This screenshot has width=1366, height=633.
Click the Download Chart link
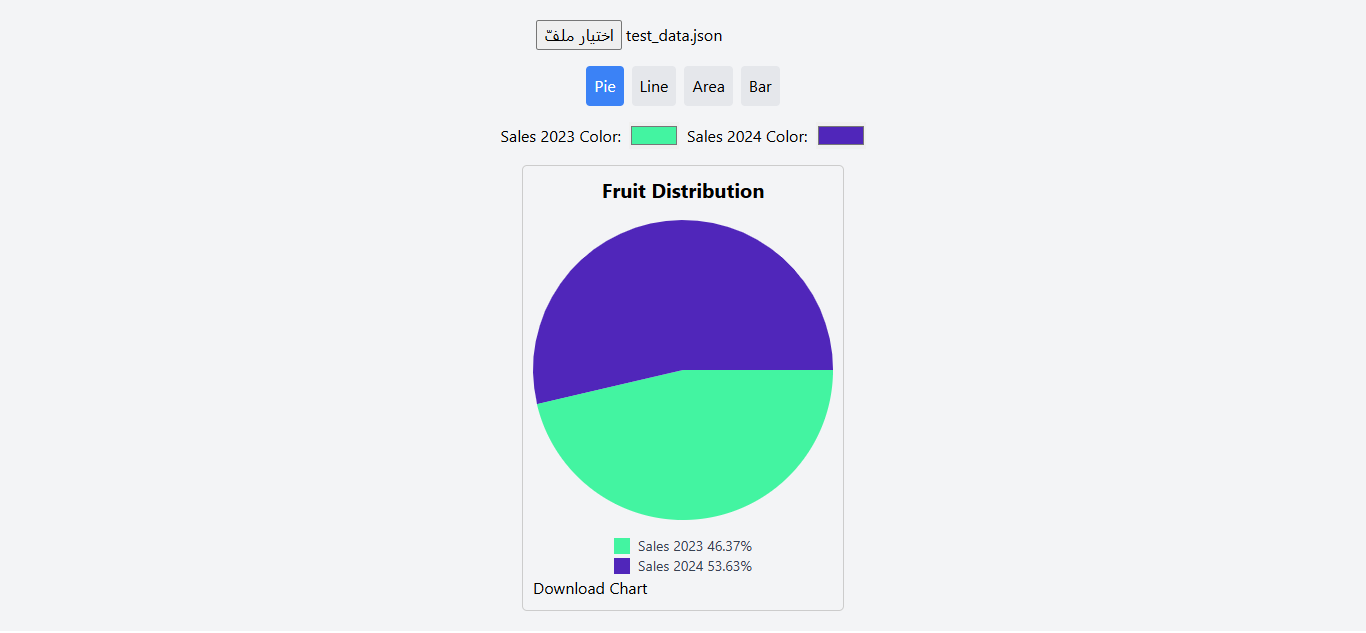590,589
